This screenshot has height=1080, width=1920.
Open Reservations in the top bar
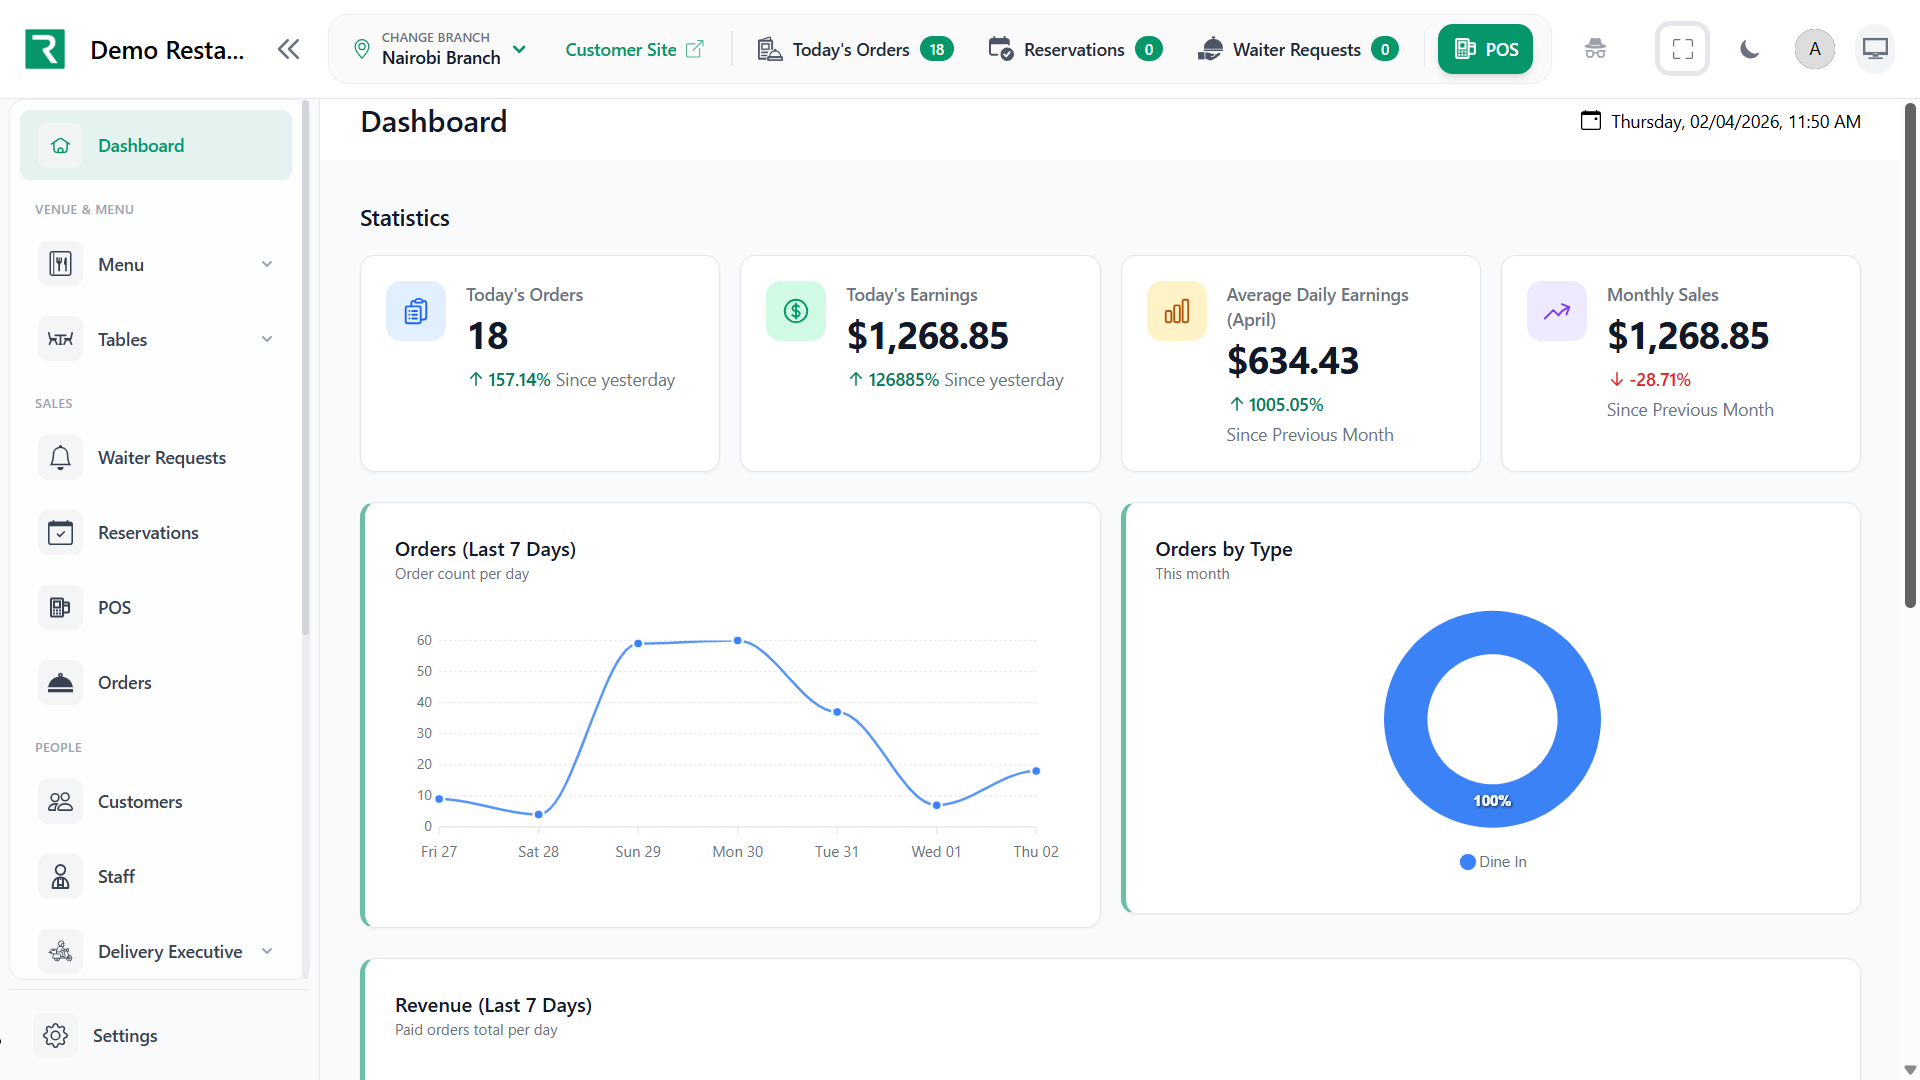click(1075, 49)
